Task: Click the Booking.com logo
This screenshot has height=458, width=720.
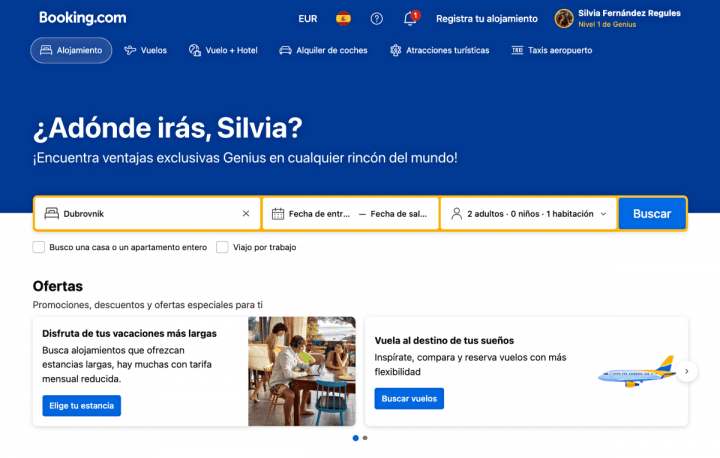Action: tap(83, 18)
